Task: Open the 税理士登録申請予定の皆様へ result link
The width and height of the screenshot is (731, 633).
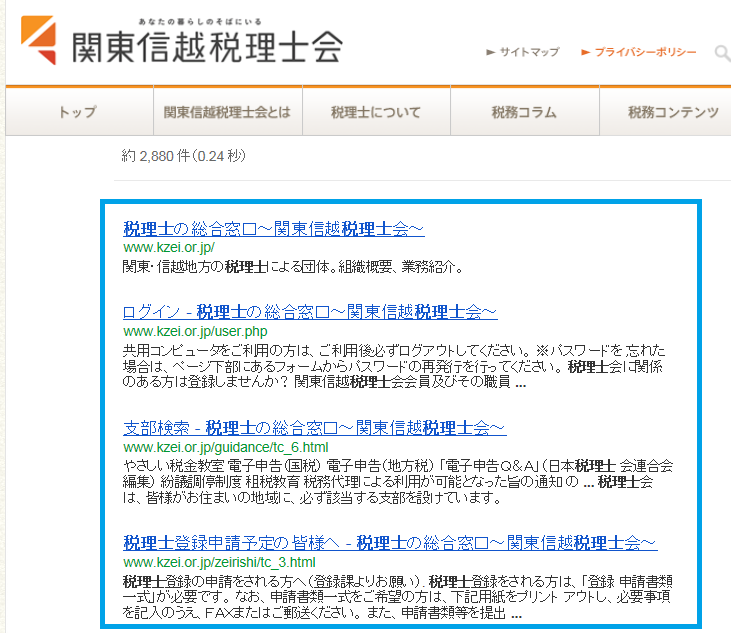Action: click(390, 543)
